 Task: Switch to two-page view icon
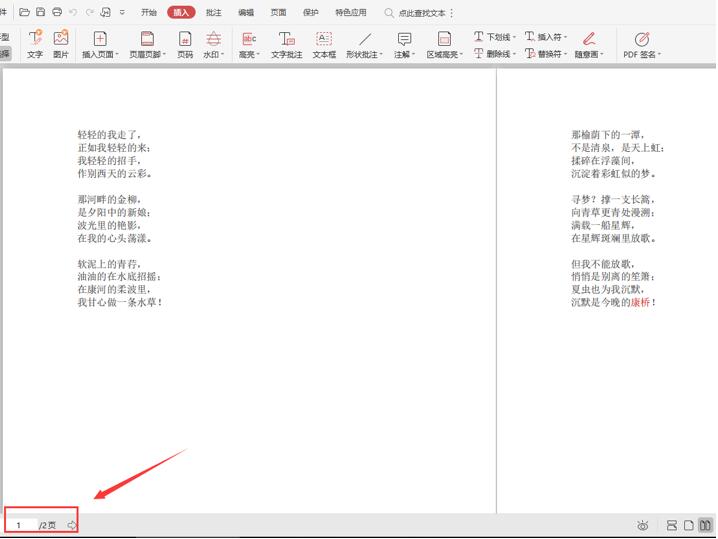(705, 525)
